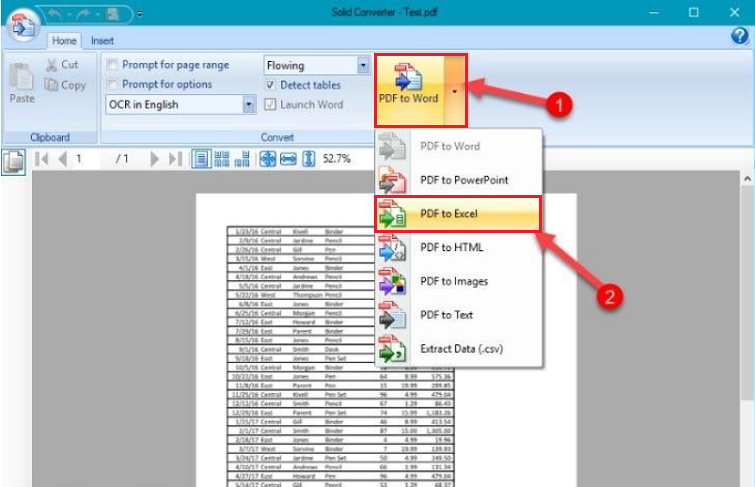The height and width of the screenshot is (487, 755).
Task: Click the Copy button
Action: (65, 85)
